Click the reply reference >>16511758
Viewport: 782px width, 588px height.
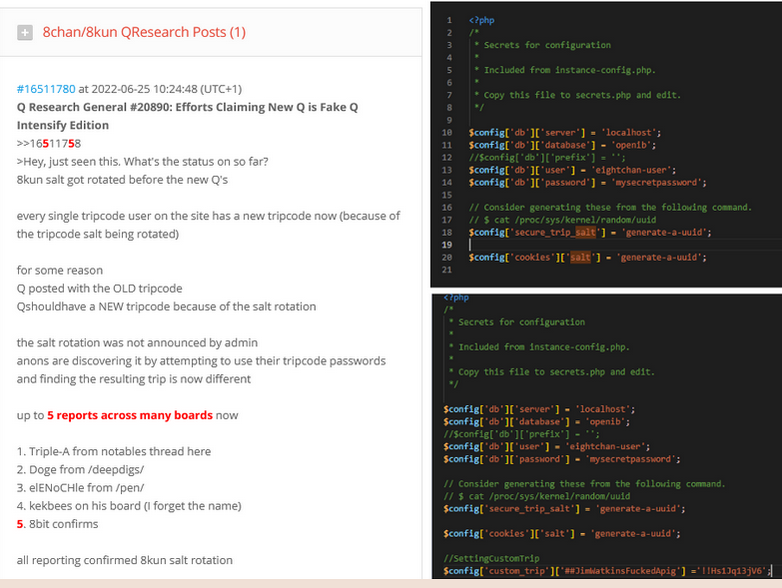[49, 144]
